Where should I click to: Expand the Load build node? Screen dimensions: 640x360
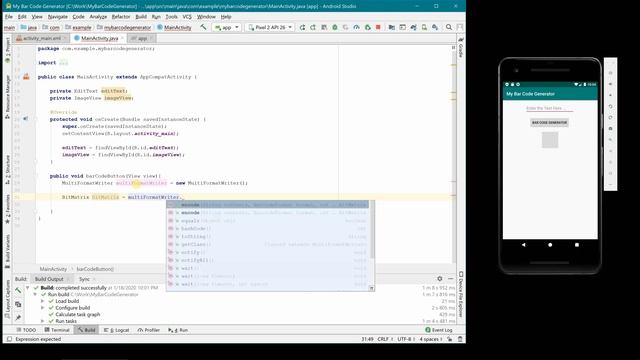(x=42, y=301)
